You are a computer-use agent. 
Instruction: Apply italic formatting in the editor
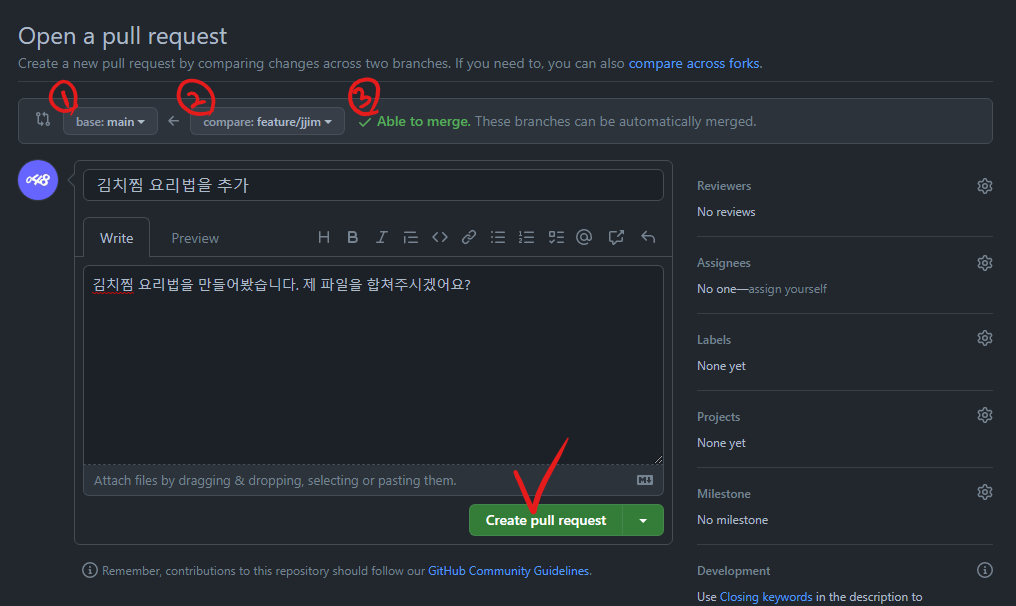pos(382,237)
